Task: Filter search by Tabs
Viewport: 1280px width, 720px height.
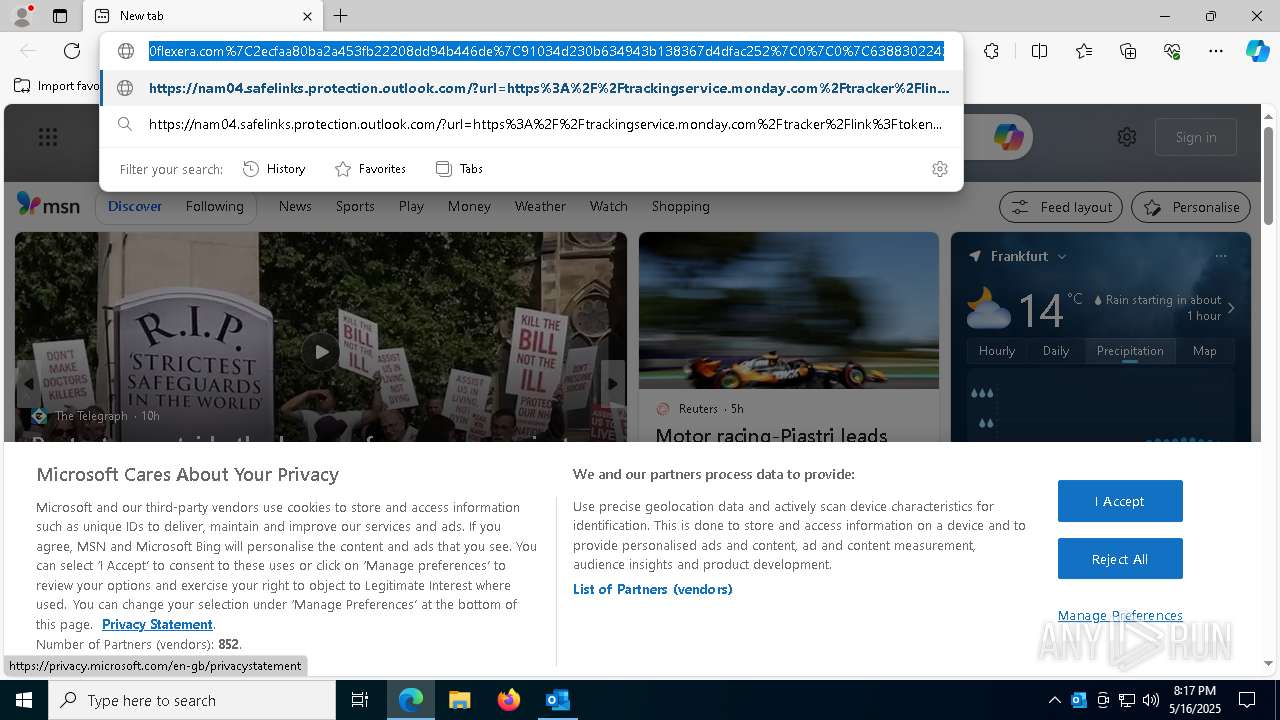Action: coord(460,169)
